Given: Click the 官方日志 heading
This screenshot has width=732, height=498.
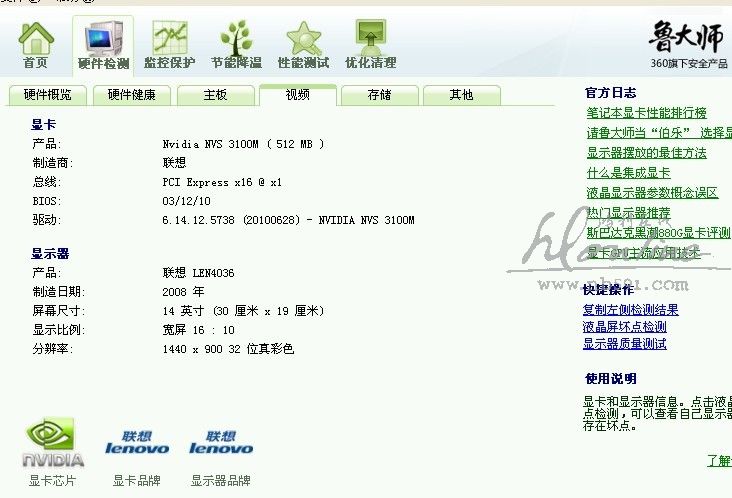Looking at the screenshot, I should click(611, 93).
